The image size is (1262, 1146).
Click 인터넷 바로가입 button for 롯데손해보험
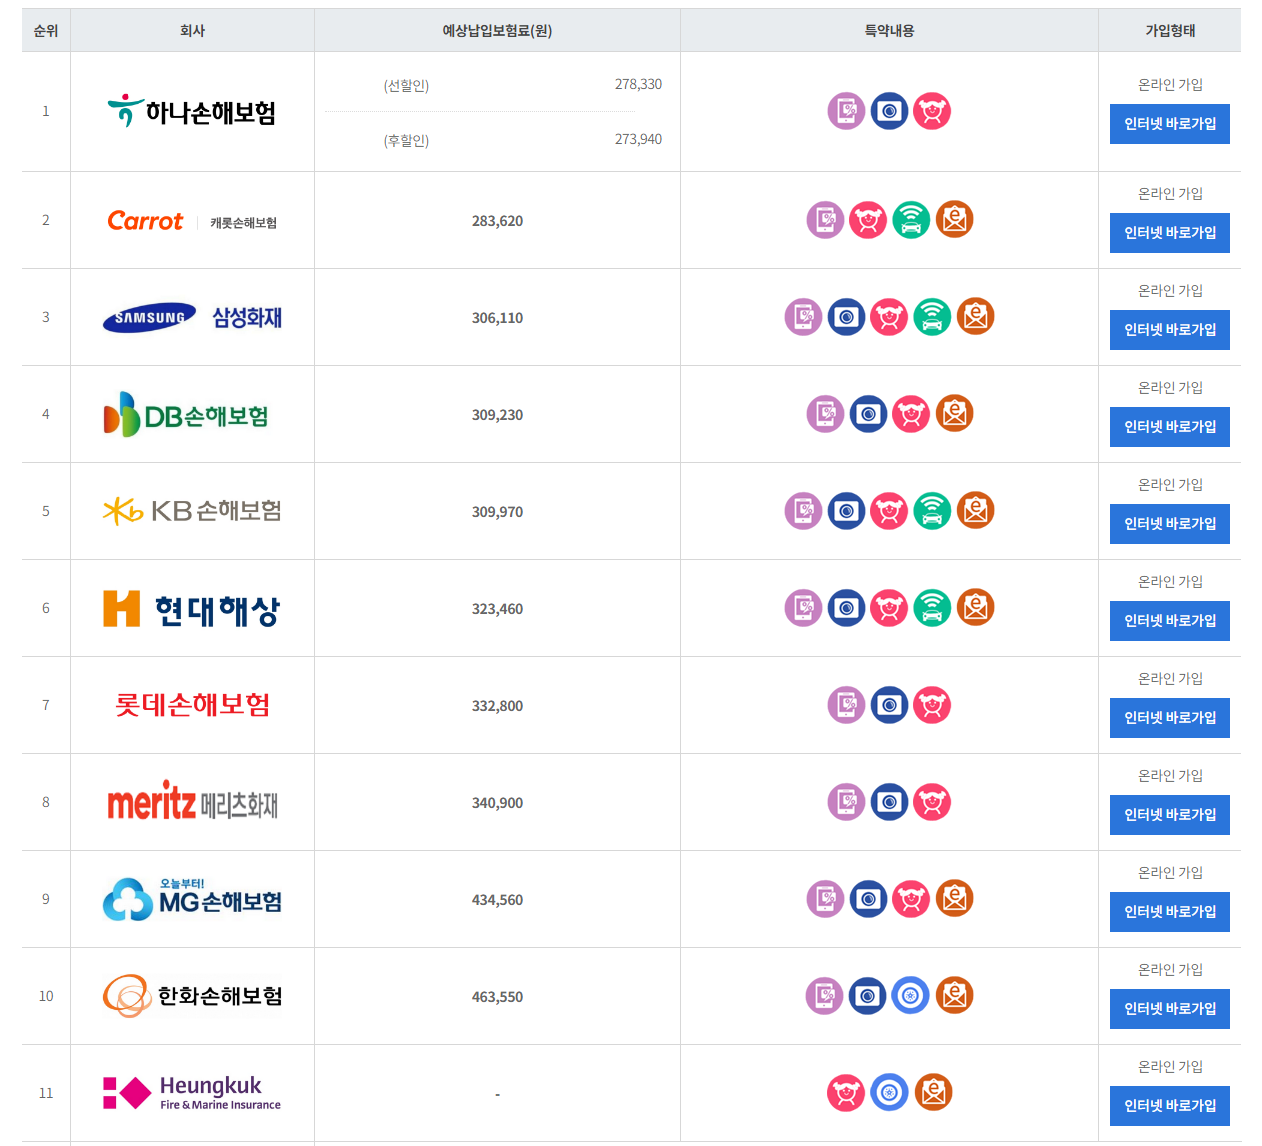1170,718
